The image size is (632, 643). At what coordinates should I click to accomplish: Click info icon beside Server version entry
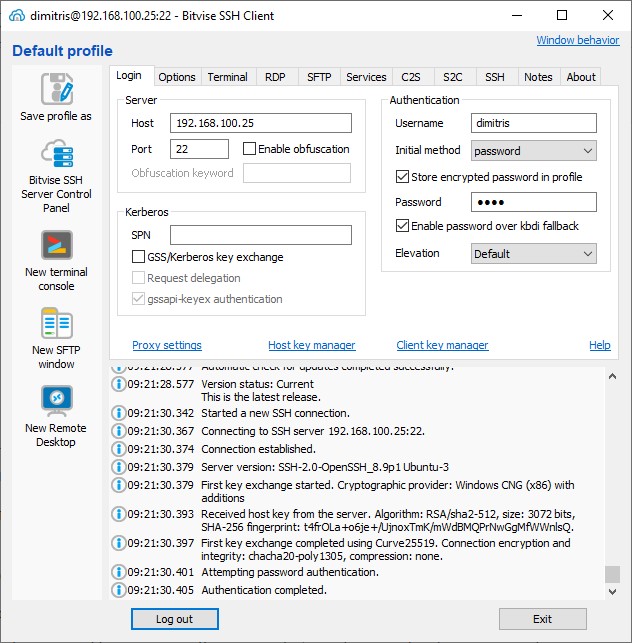click(119, 467)
